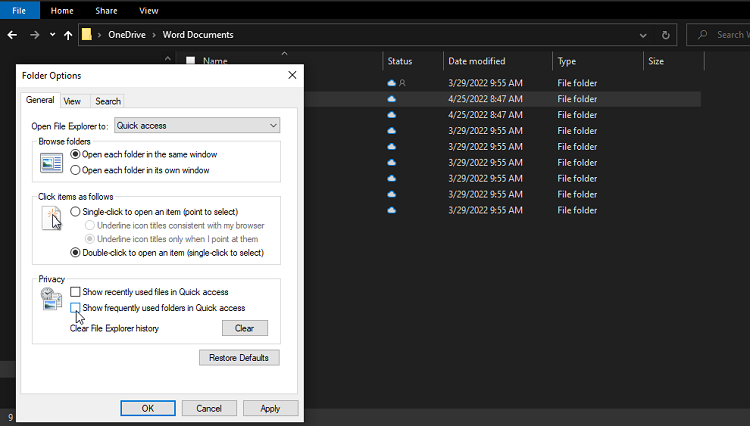Open the Share ribbon tab
Viewport: 750px width, 426px height.
[106, 11]
